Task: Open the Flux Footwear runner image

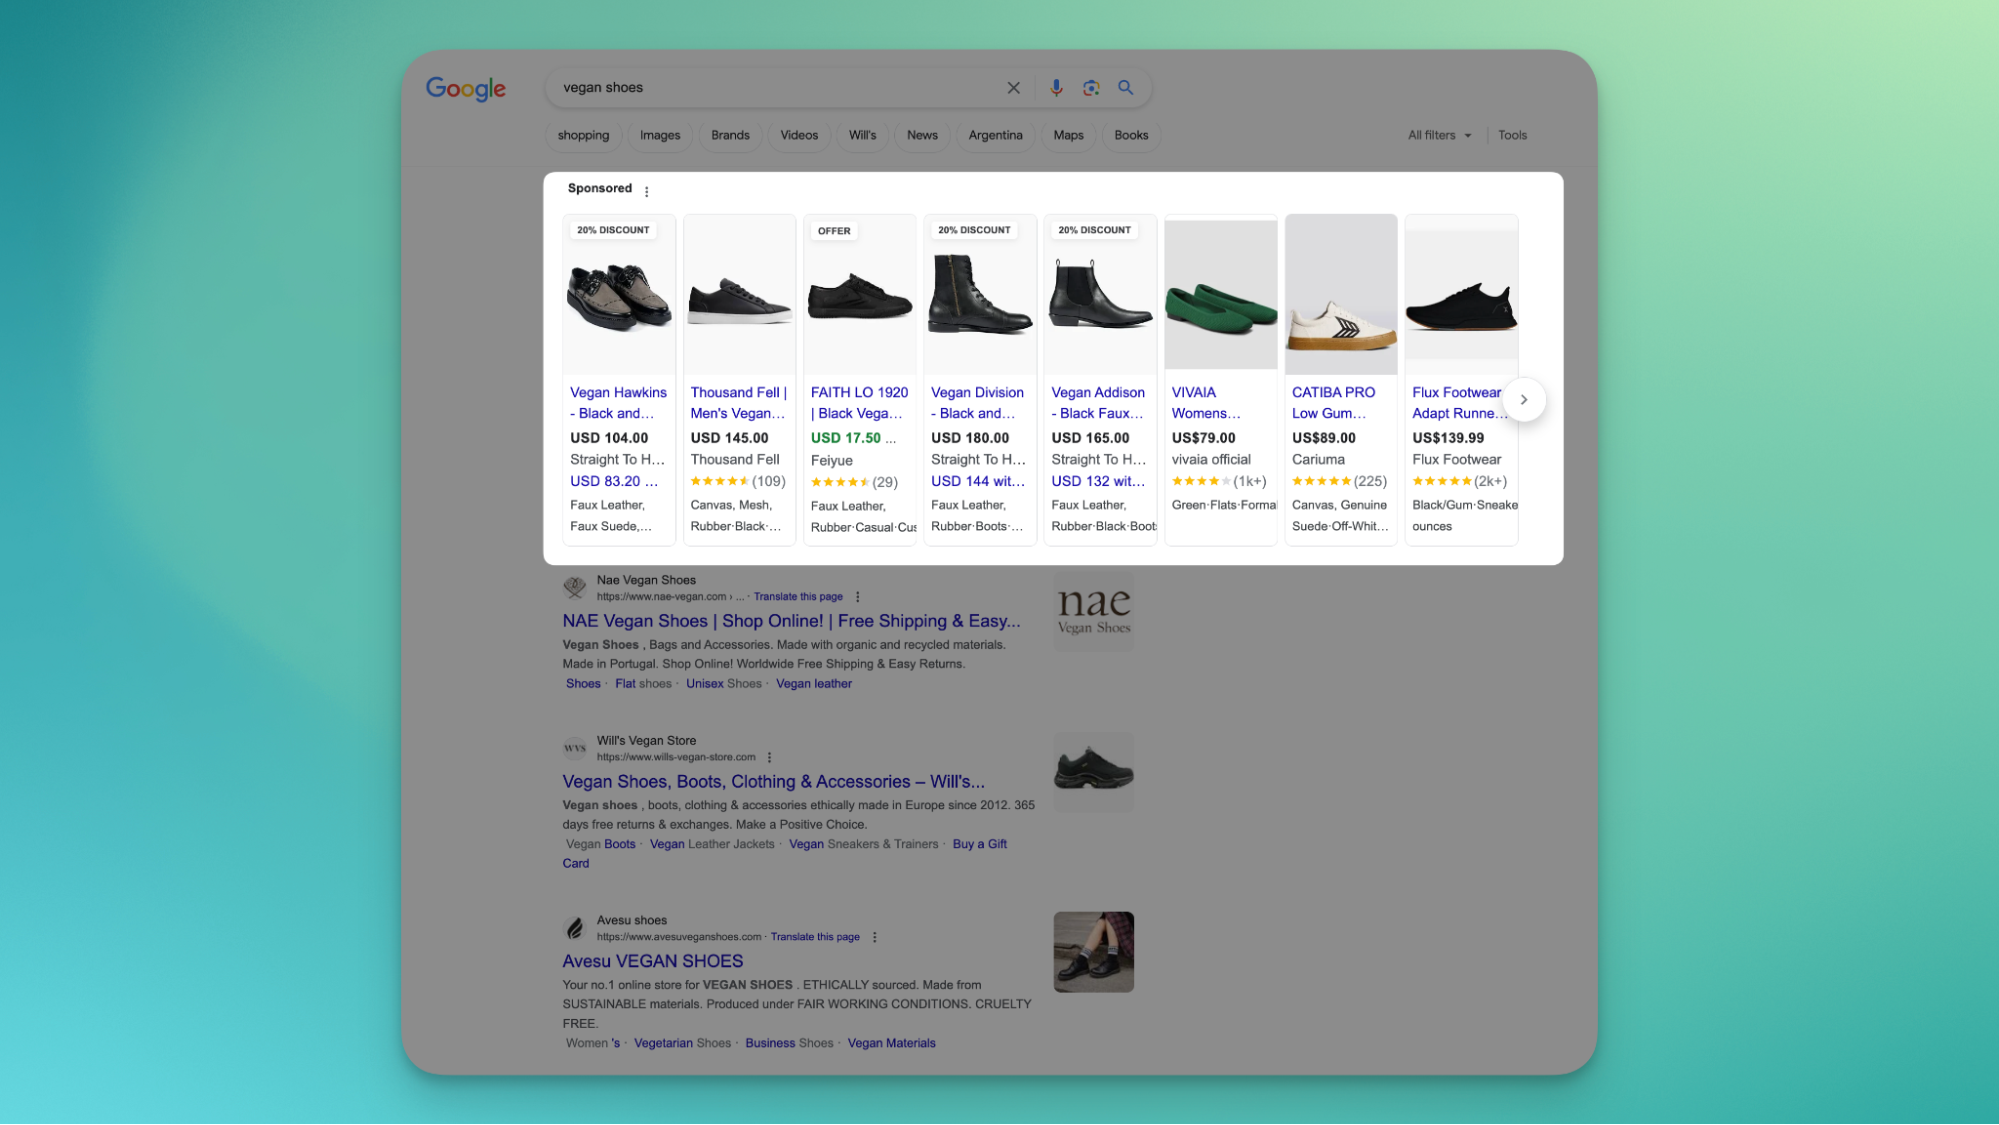Action: [x=1461, y=296]
